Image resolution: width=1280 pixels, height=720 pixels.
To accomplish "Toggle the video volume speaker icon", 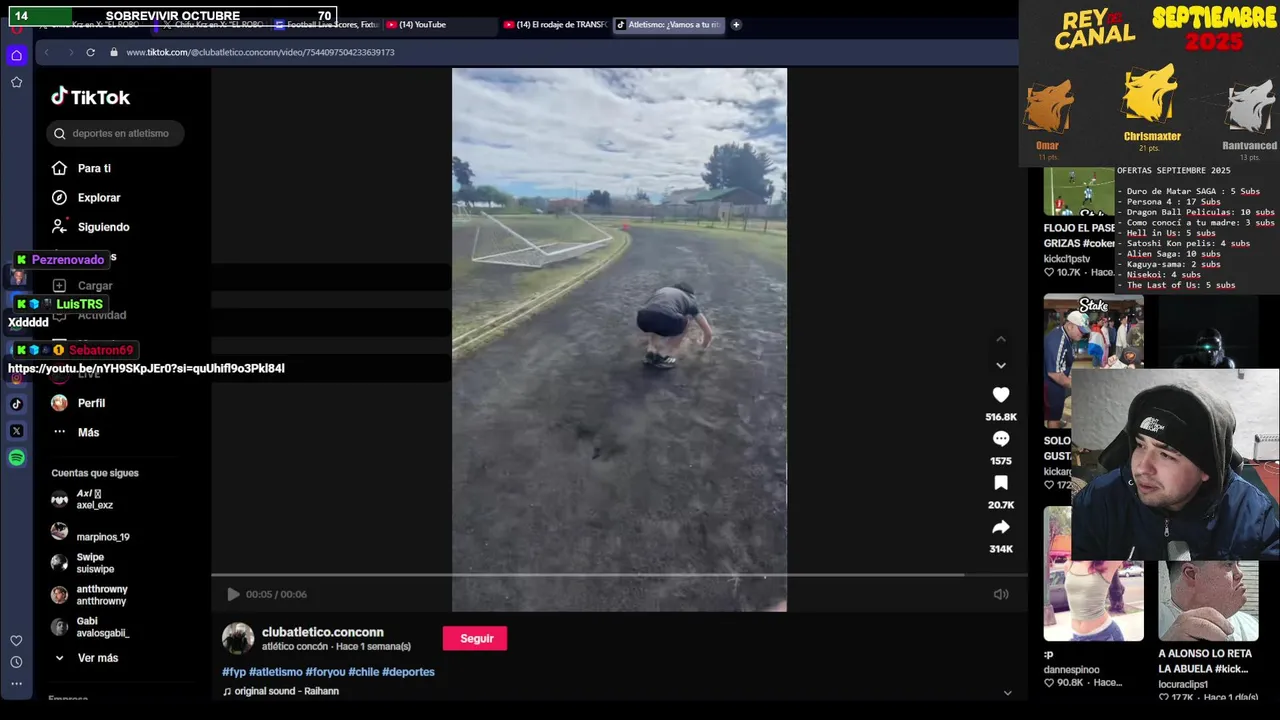I will [x=1001, y=594].
